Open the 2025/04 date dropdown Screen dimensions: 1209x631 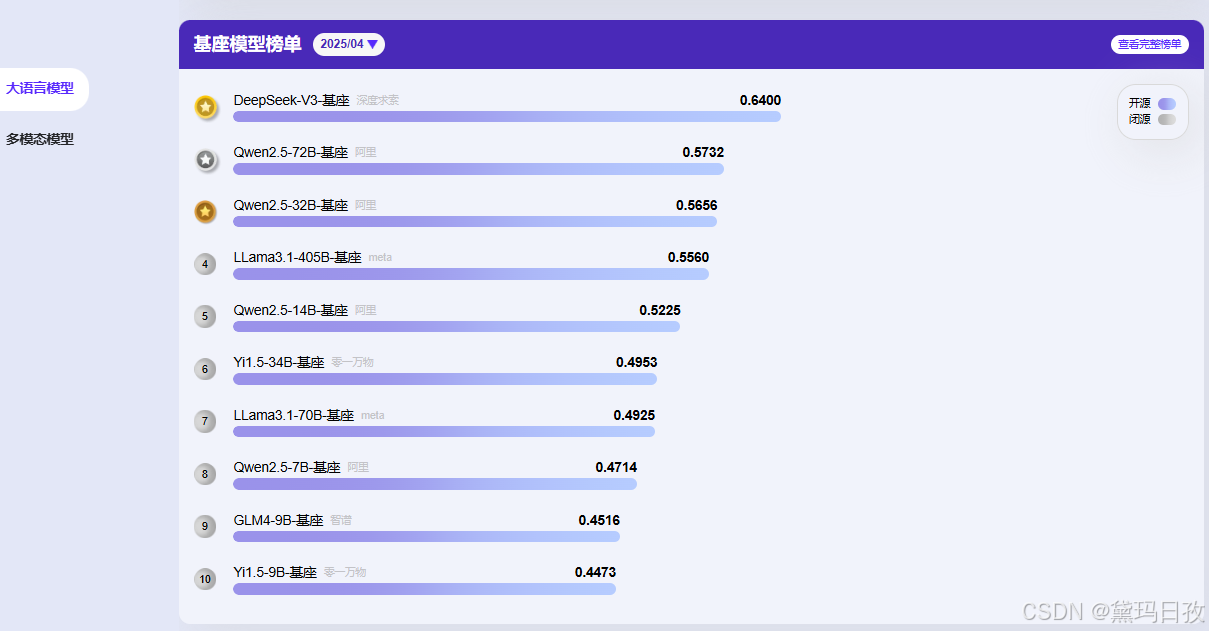click(349, 44)
